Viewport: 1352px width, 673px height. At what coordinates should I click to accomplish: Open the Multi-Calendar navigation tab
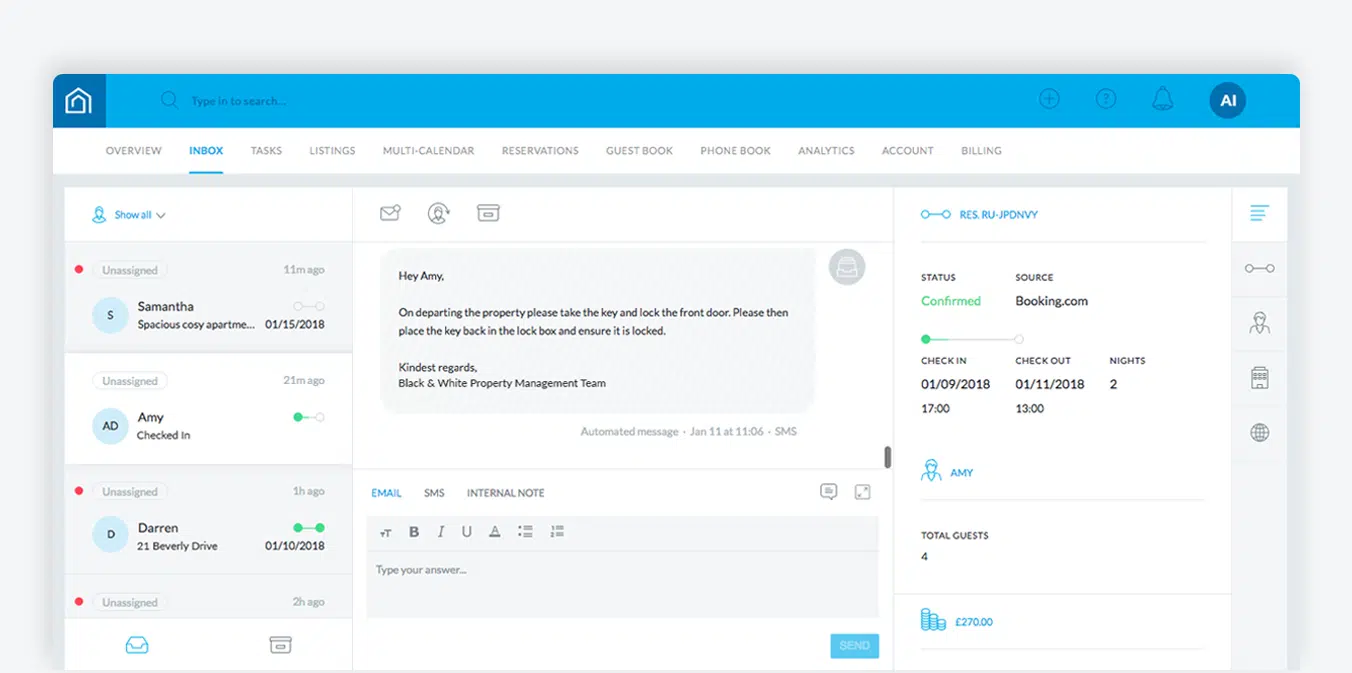428,150
